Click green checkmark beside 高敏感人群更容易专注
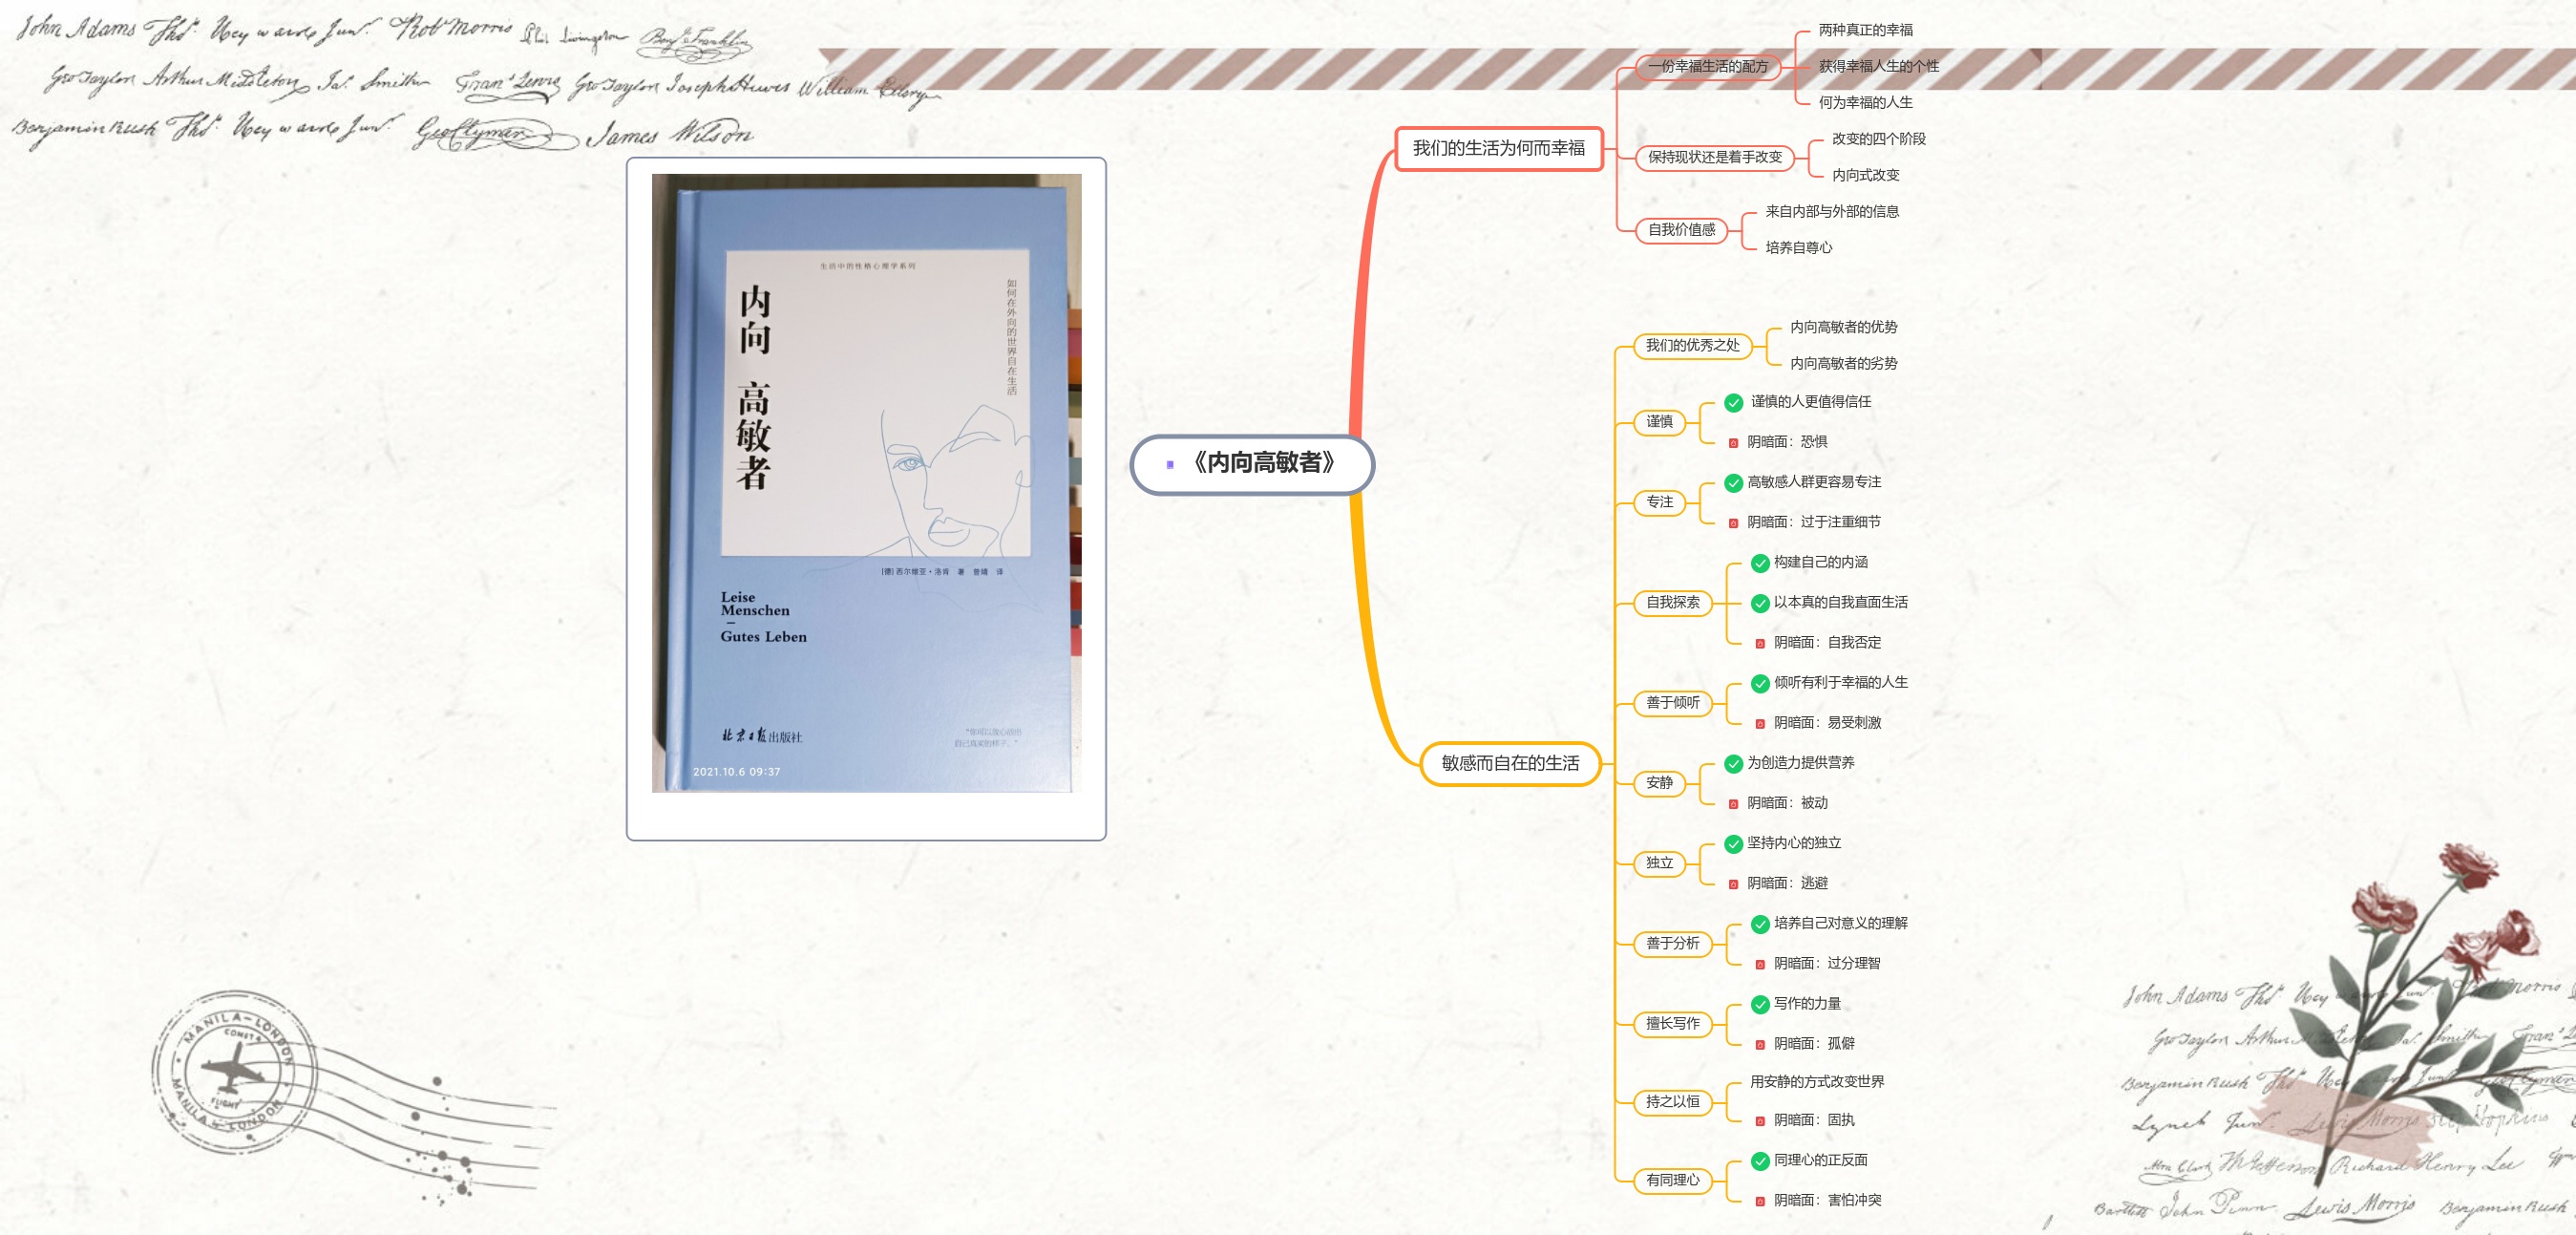Screen dimensions: 2576x1235 1733,483
